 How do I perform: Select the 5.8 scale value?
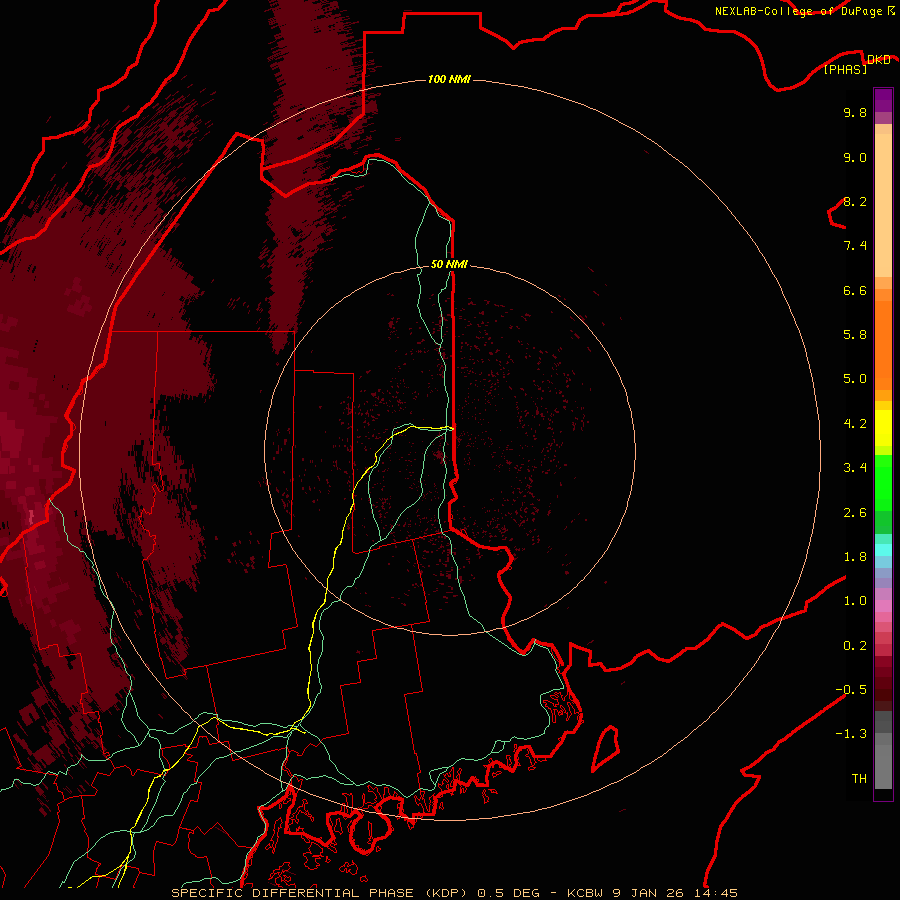coord(855,334)
